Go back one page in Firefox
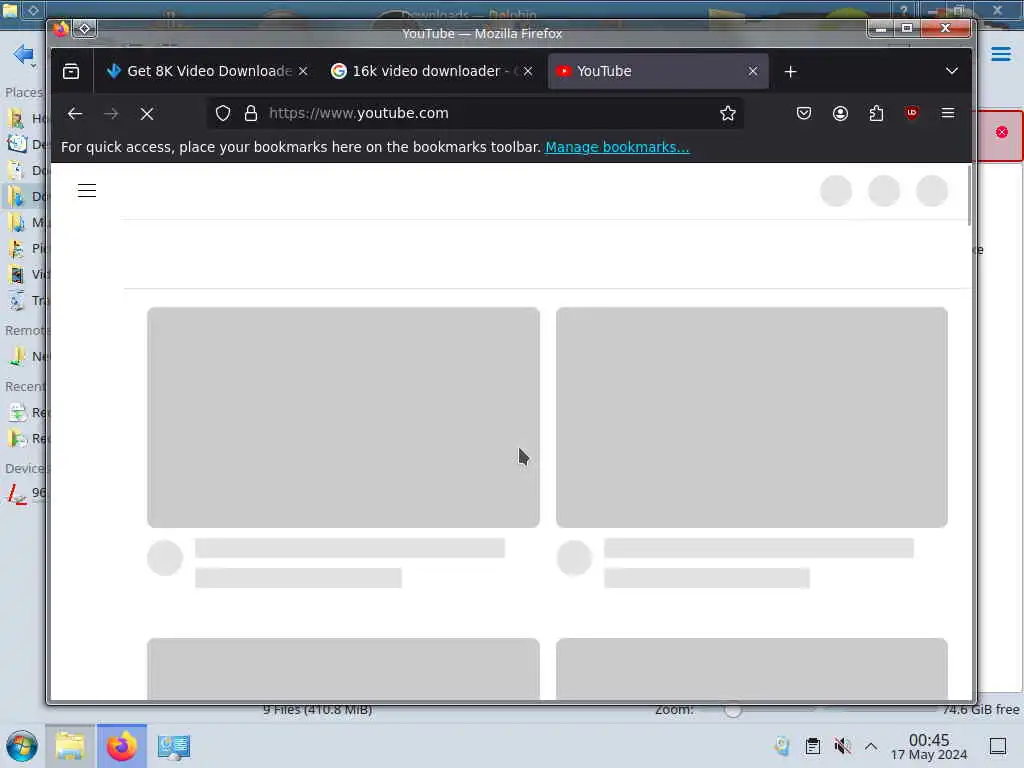Screen dimensions: 1024x768 [x=75, y=114]
